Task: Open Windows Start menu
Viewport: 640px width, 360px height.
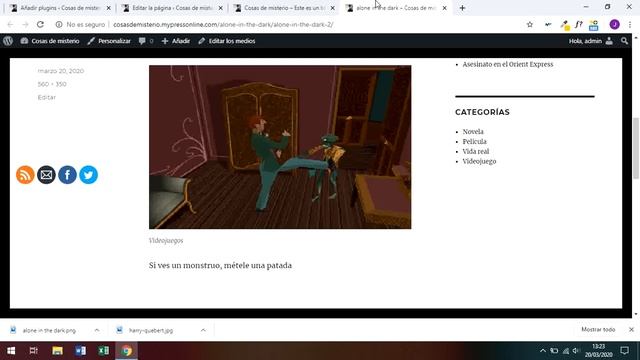Action: [x=11, y=351]
